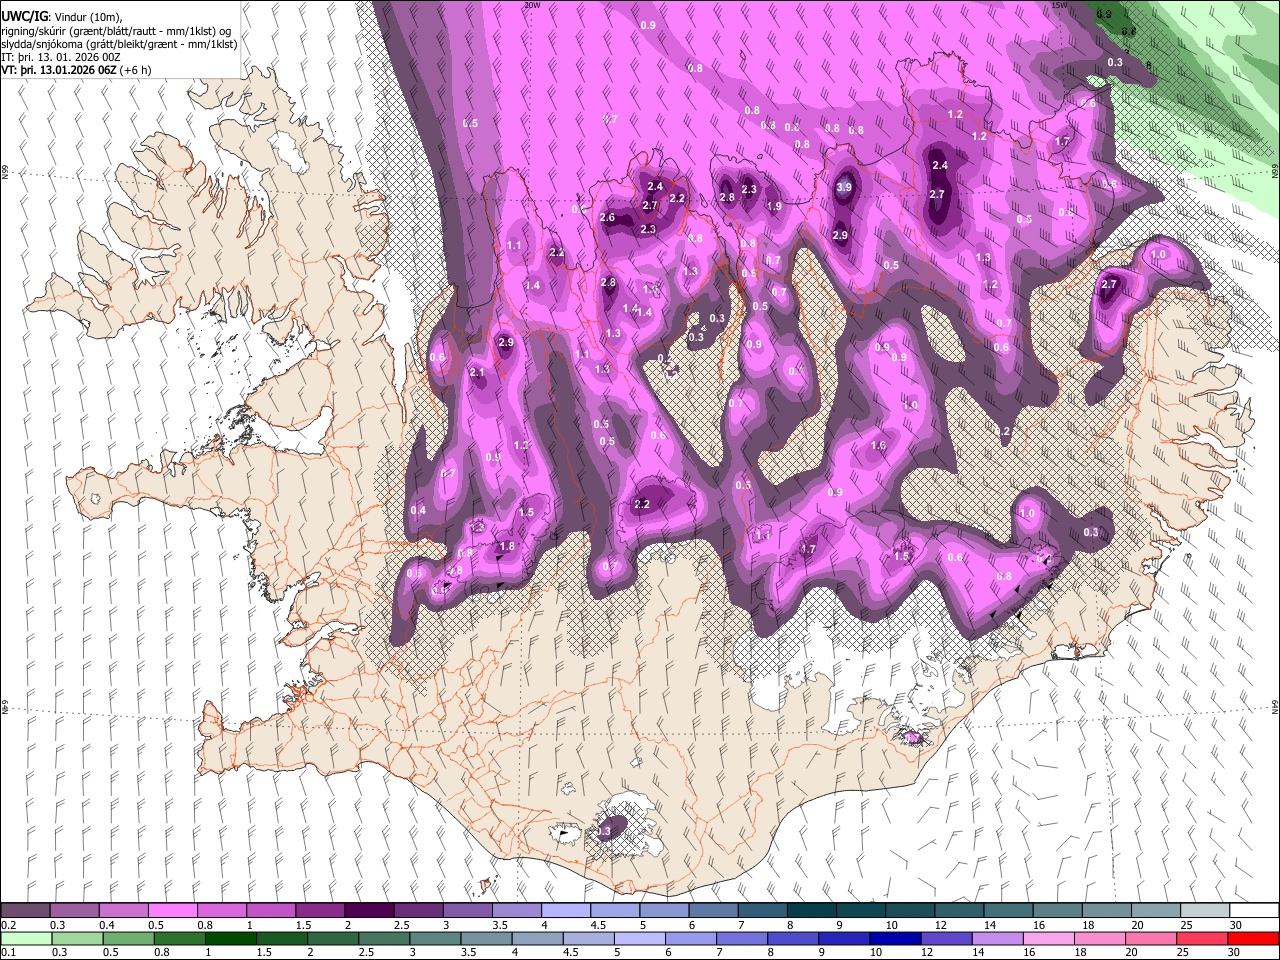Click the 0.2 label on the snow scale
This screenshot has height=960, width=1280.
pyautogui.click(x=9, y=925)
